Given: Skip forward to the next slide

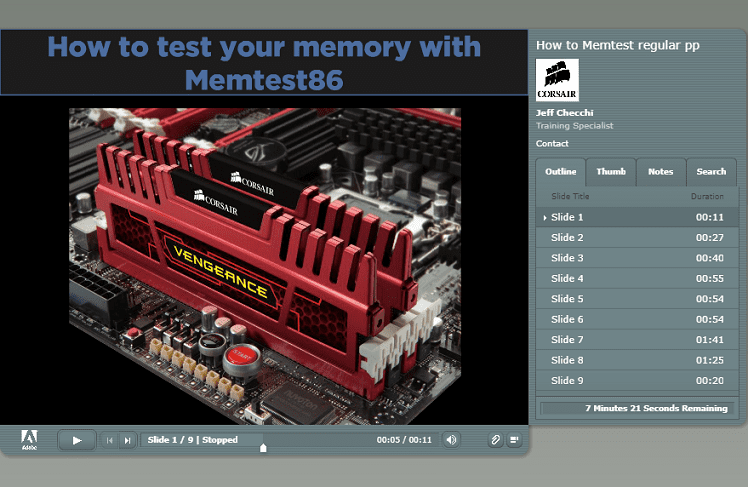Looking at the screenshot, I should click(127, 440).
